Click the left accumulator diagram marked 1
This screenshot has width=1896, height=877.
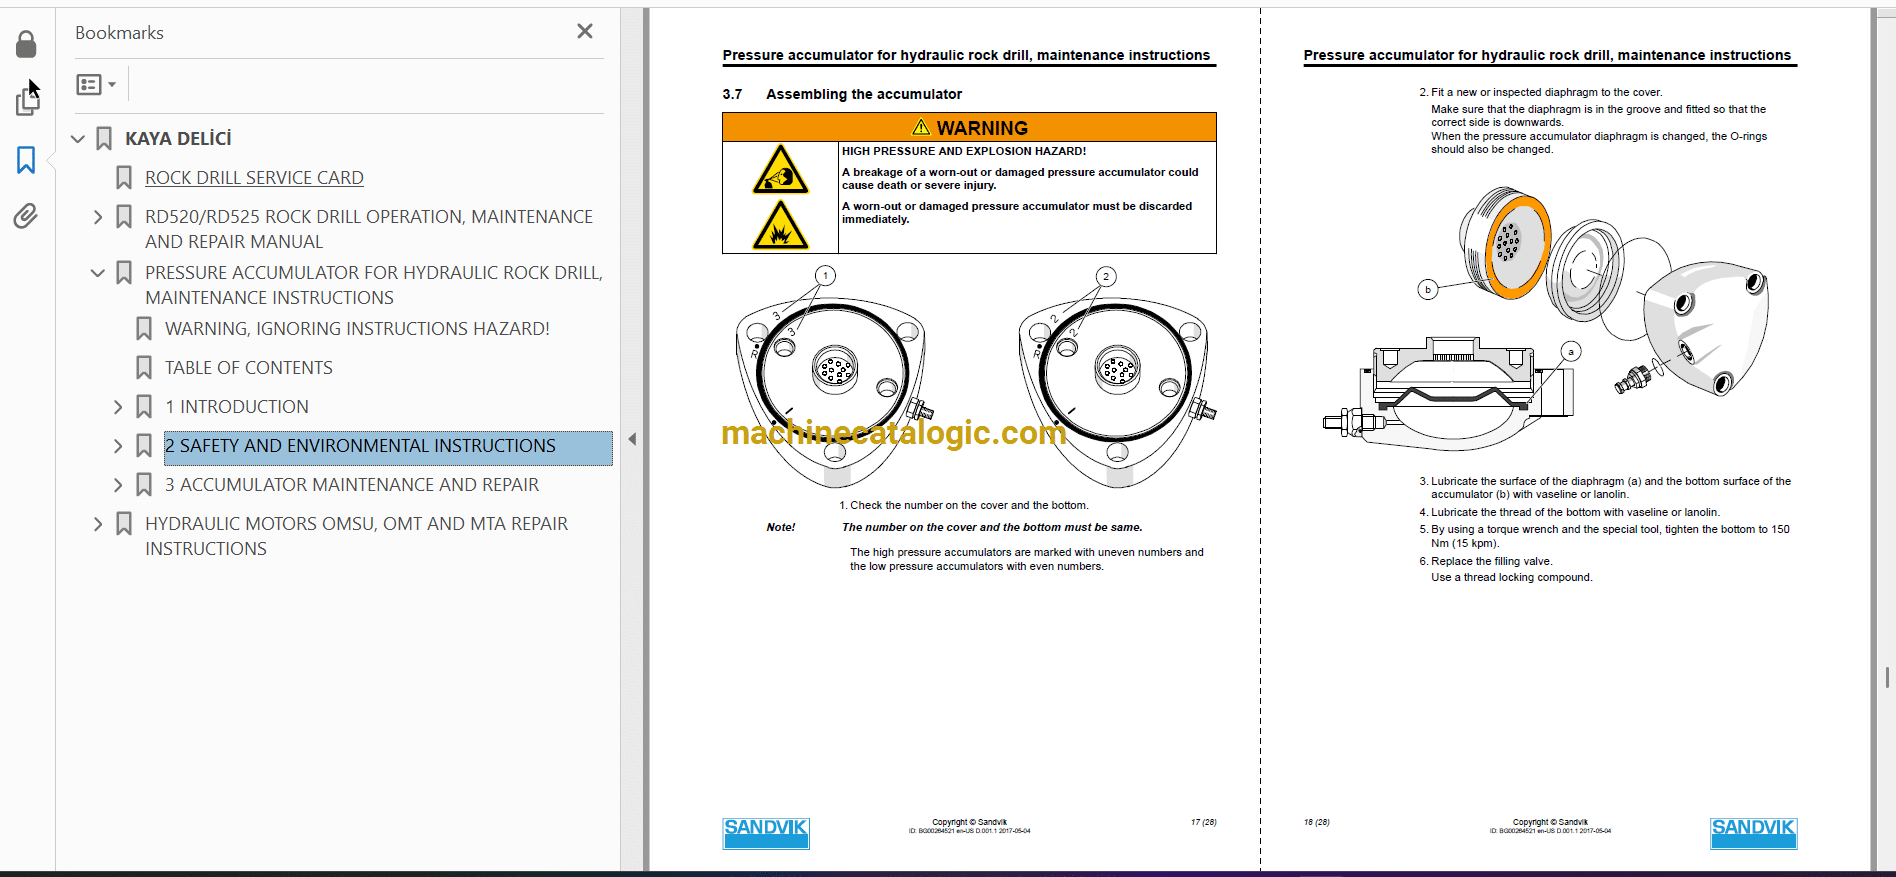(834, 378)
